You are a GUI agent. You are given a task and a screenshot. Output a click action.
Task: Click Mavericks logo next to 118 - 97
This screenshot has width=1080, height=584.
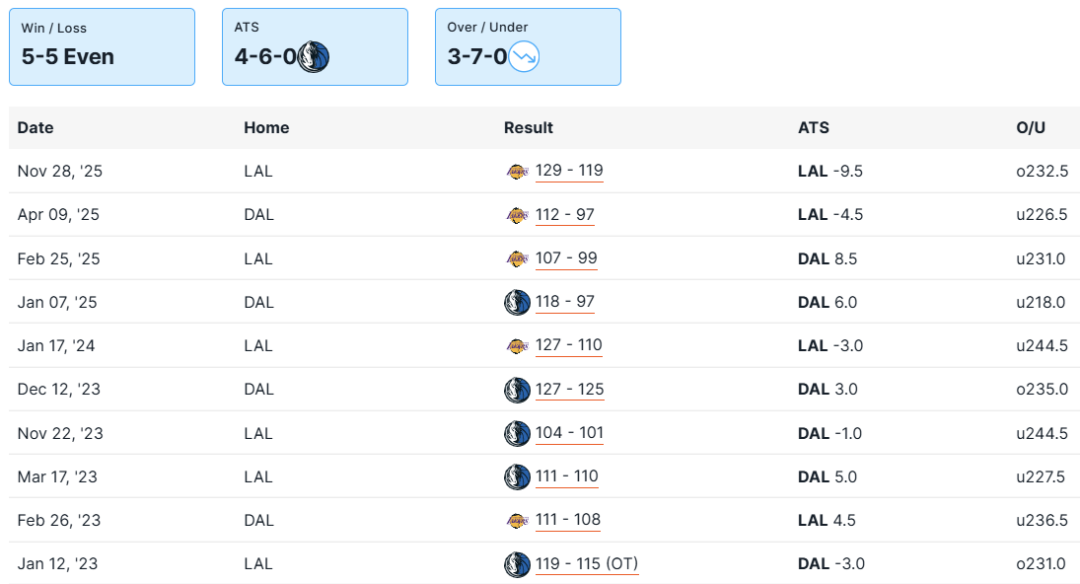[517, 302]
